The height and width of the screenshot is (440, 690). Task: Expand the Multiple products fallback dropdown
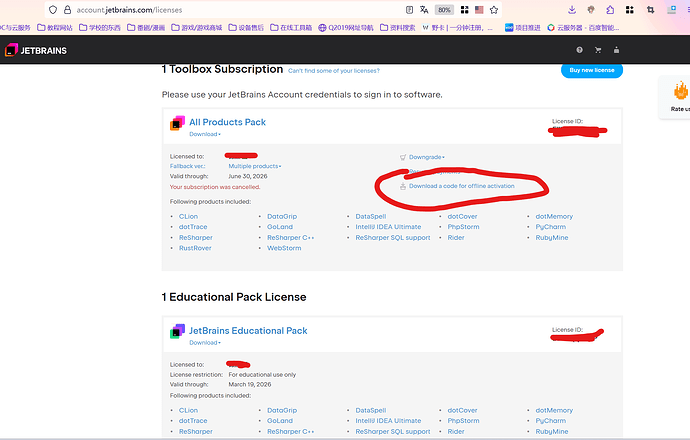255,166
